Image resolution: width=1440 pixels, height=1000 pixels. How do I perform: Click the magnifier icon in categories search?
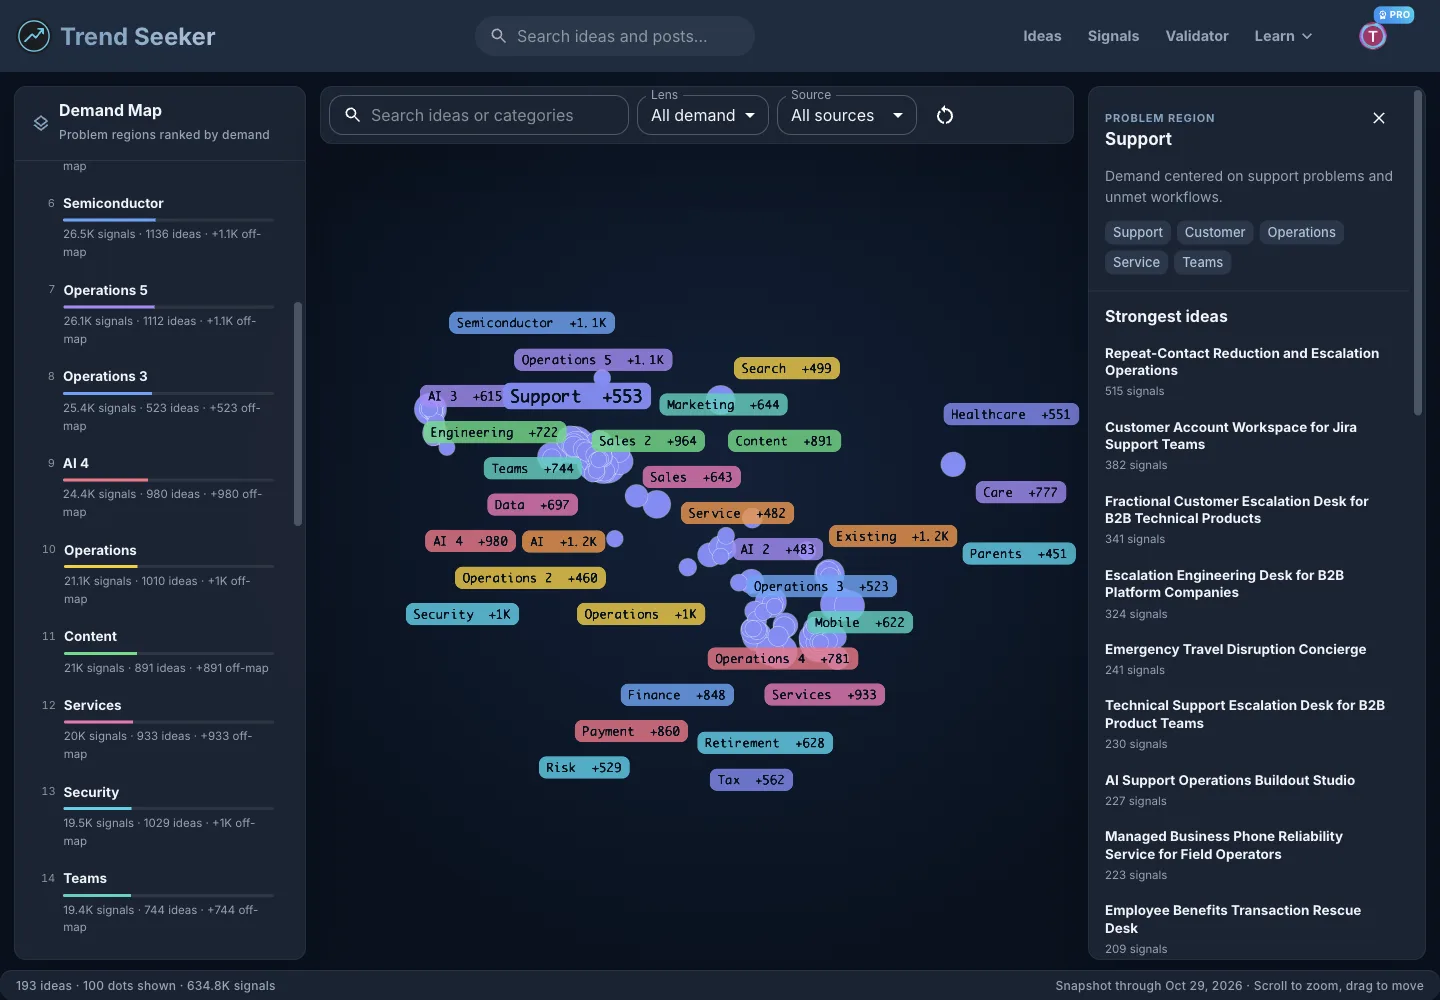coord(352,115)
